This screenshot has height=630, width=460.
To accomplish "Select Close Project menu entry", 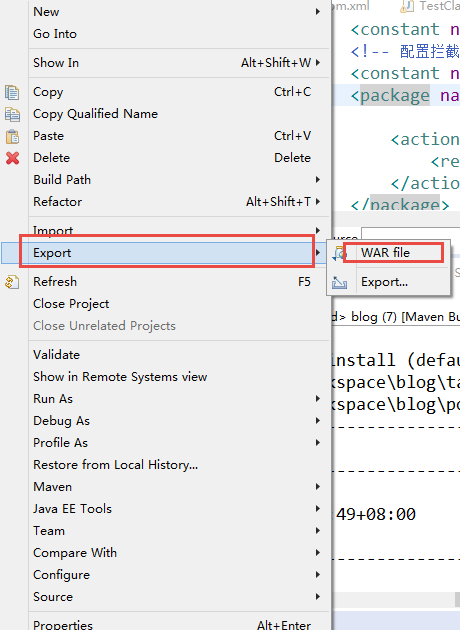I will (x=71, y=304).
